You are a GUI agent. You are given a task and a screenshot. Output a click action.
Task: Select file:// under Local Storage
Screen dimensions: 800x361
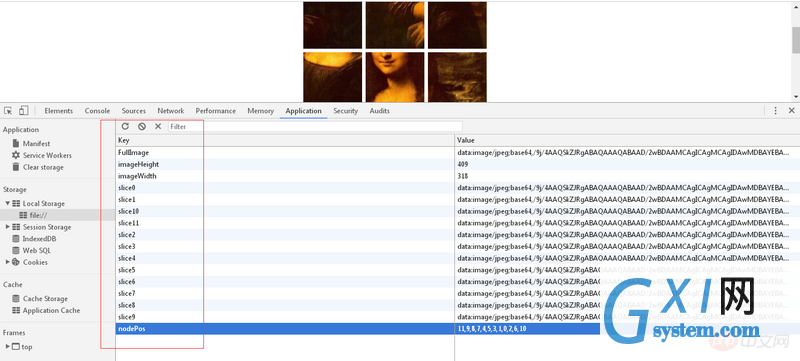[38, 215]
